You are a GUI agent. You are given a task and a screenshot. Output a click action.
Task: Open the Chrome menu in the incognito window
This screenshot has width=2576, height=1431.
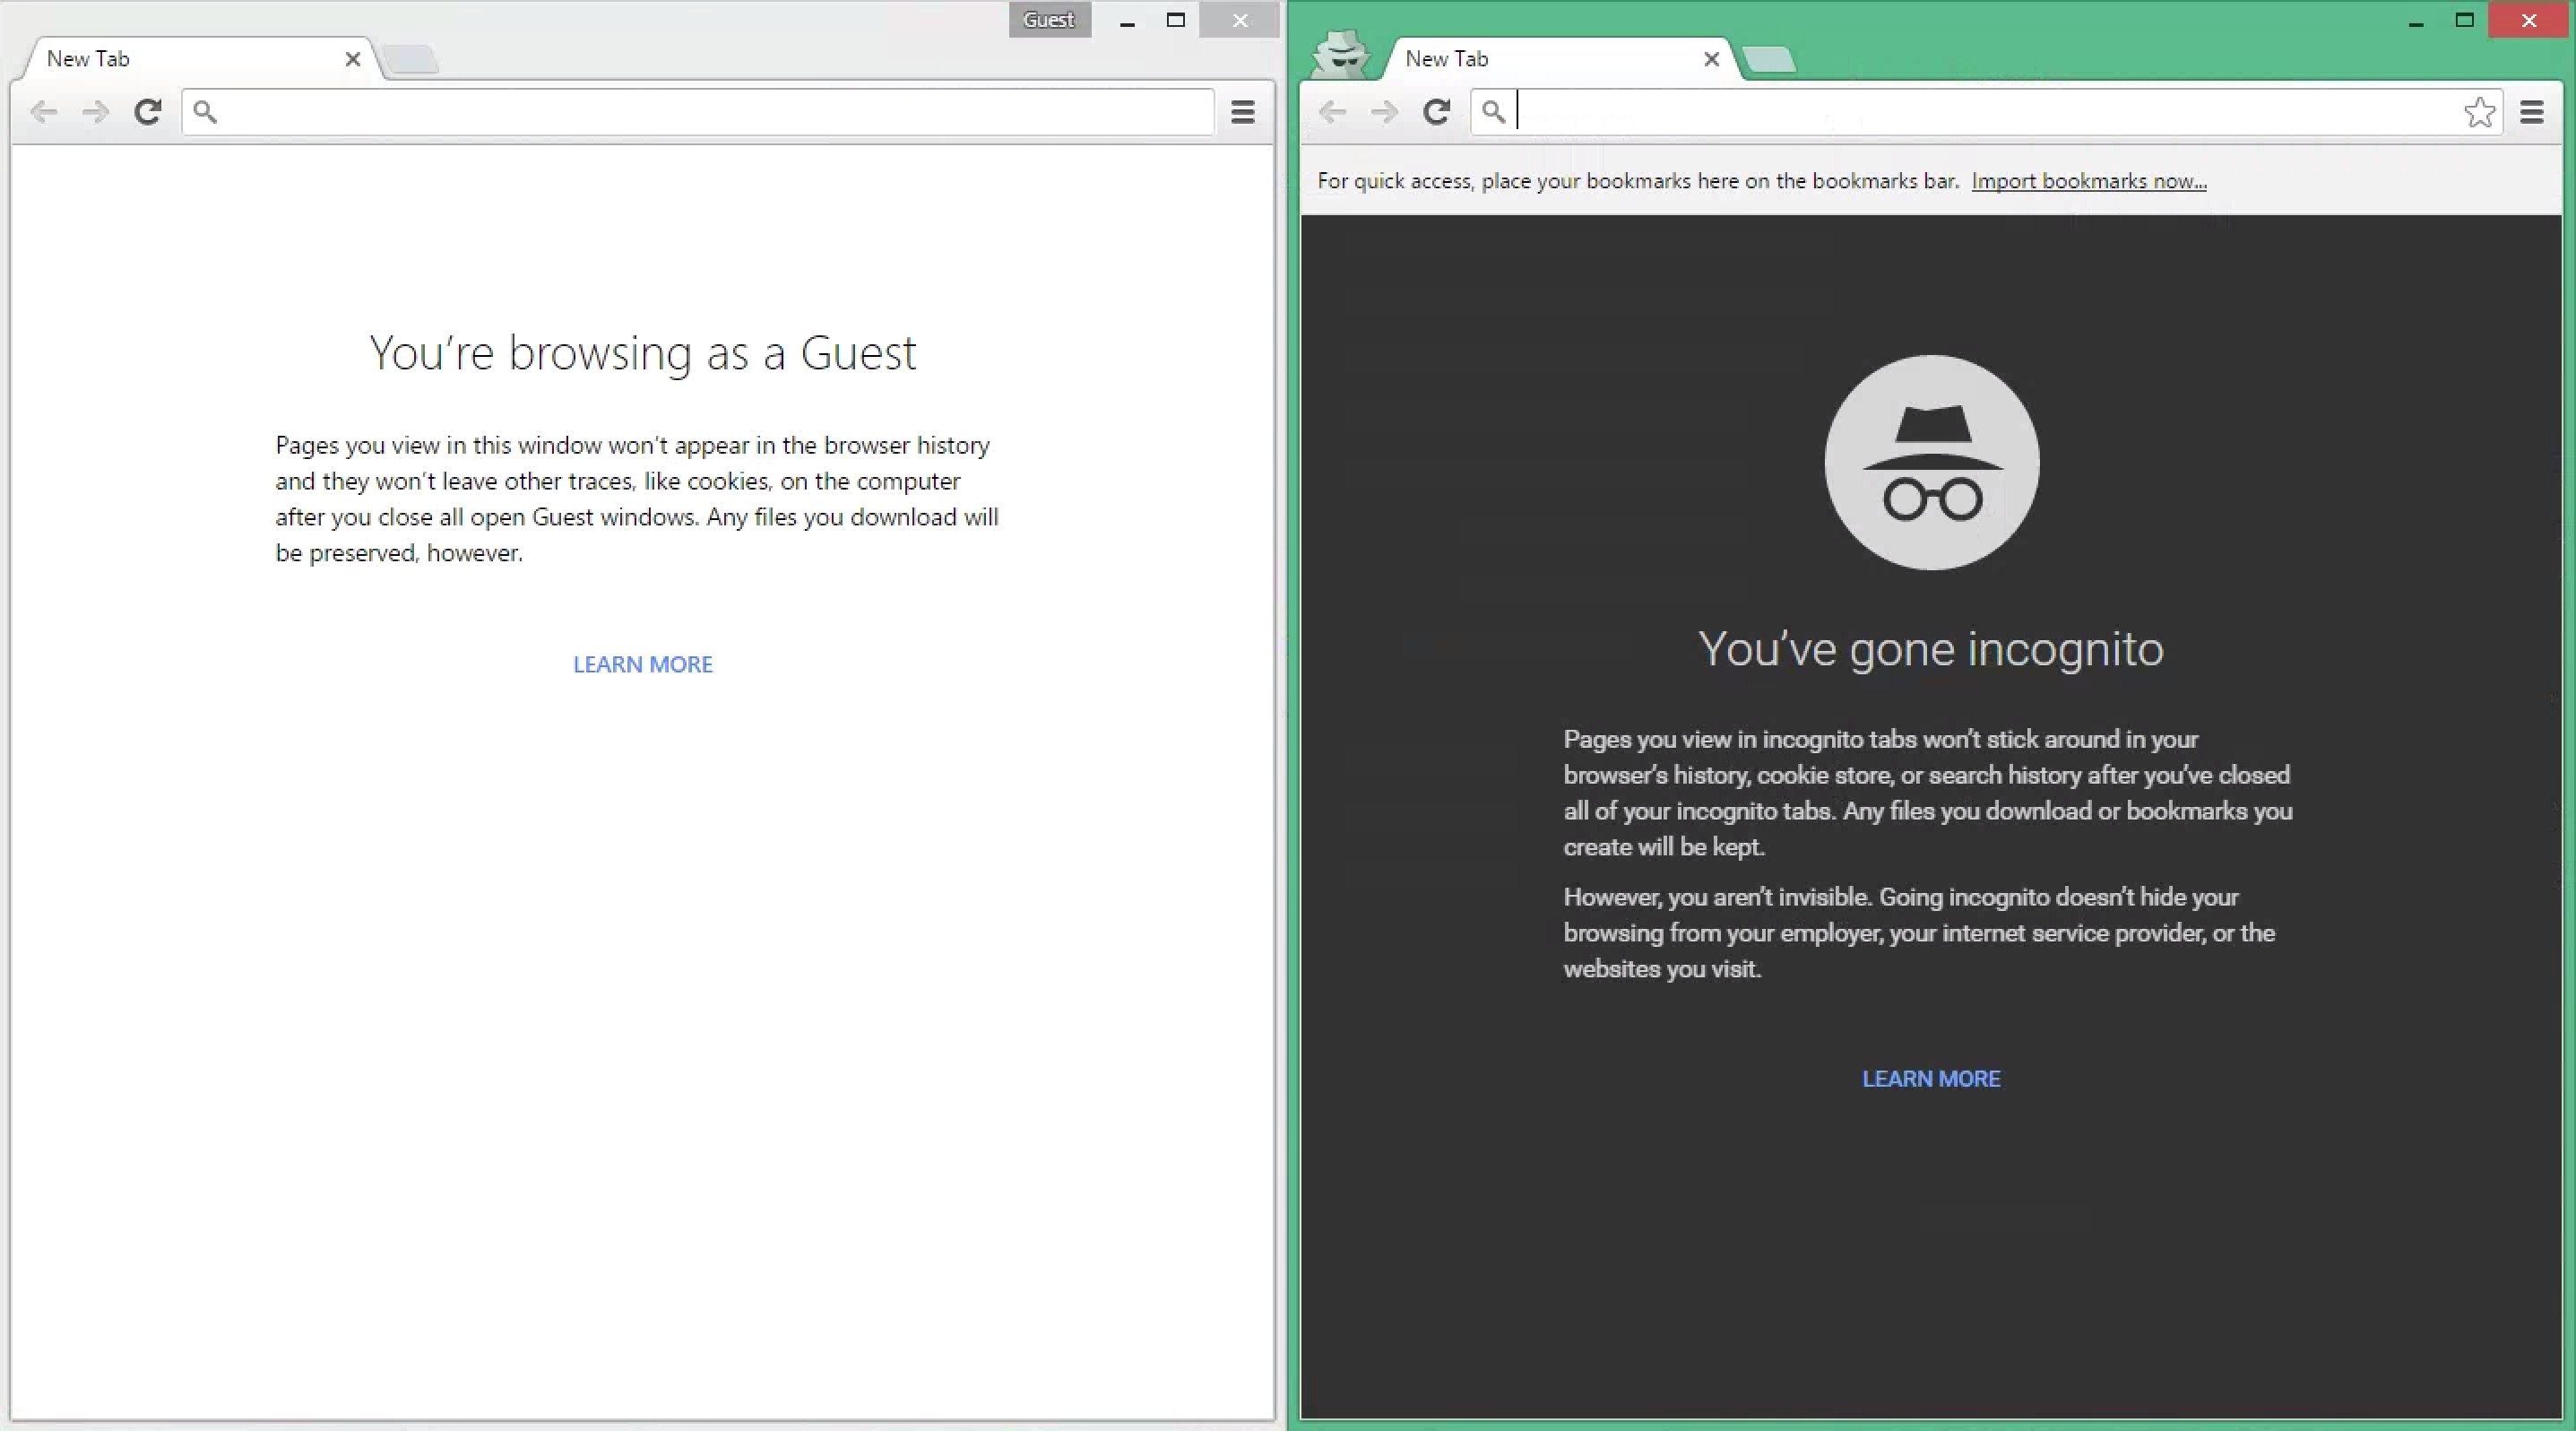point(2531,112)
